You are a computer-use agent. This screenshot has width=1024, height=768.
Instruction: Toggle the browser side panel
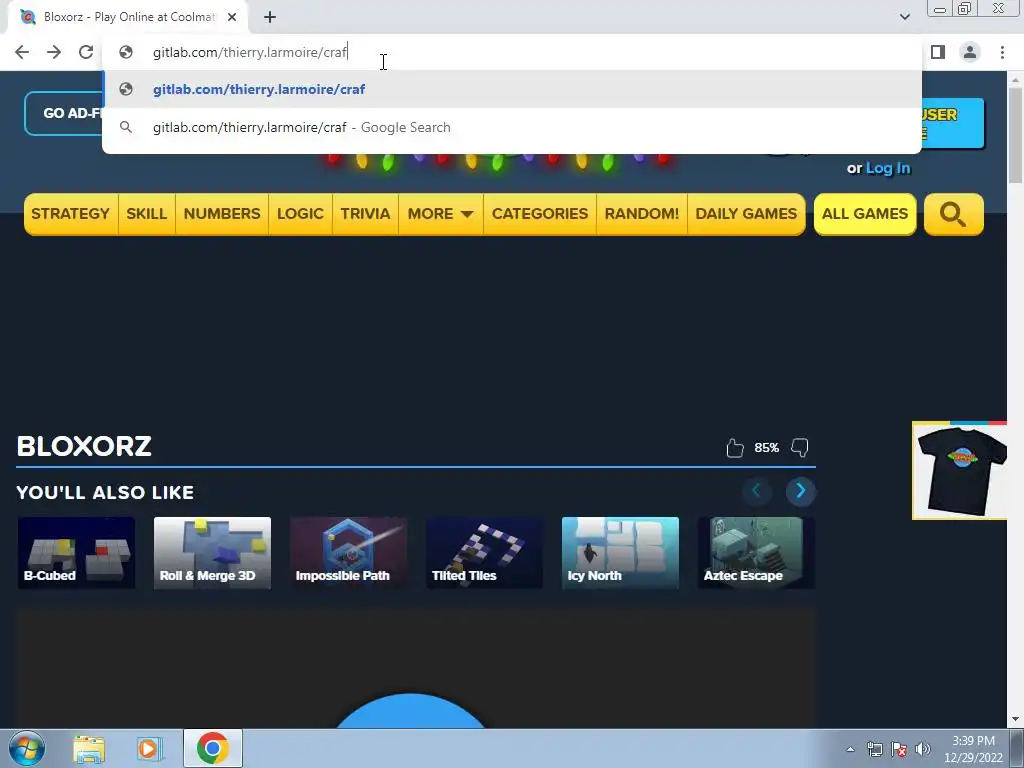(x=938, y=52)
